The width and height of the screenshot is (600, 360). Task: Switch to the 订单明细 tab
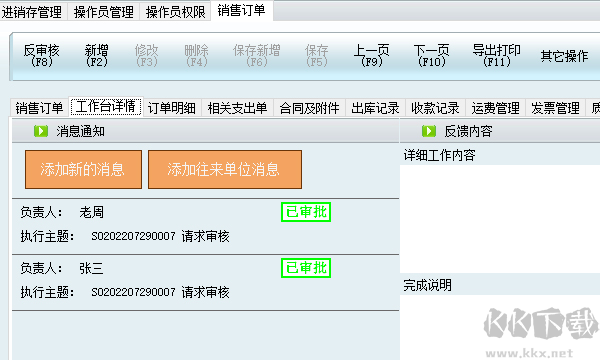click(x=172, y=108)
